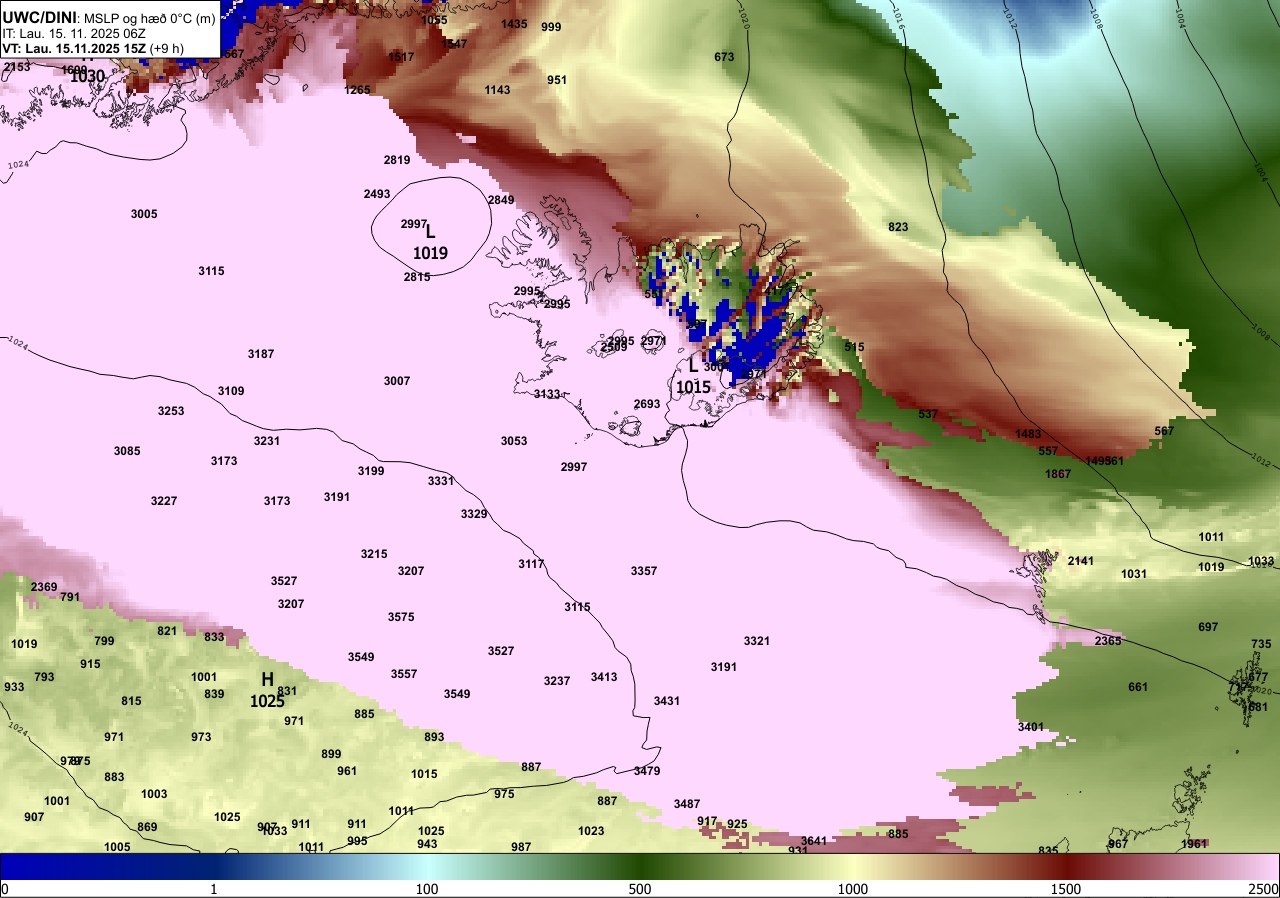Click the dark green 500 region of color scale
The image size is (1280, 898).
click(640, 865)
